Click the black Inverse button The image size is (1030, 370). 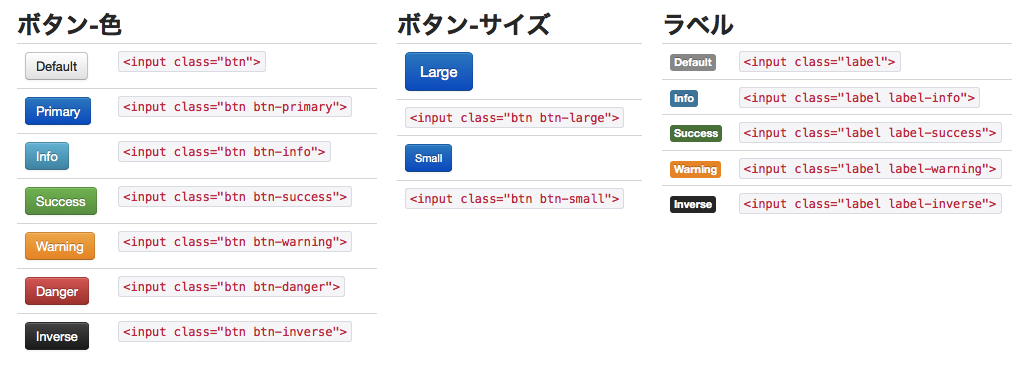(x=57, y=336)
